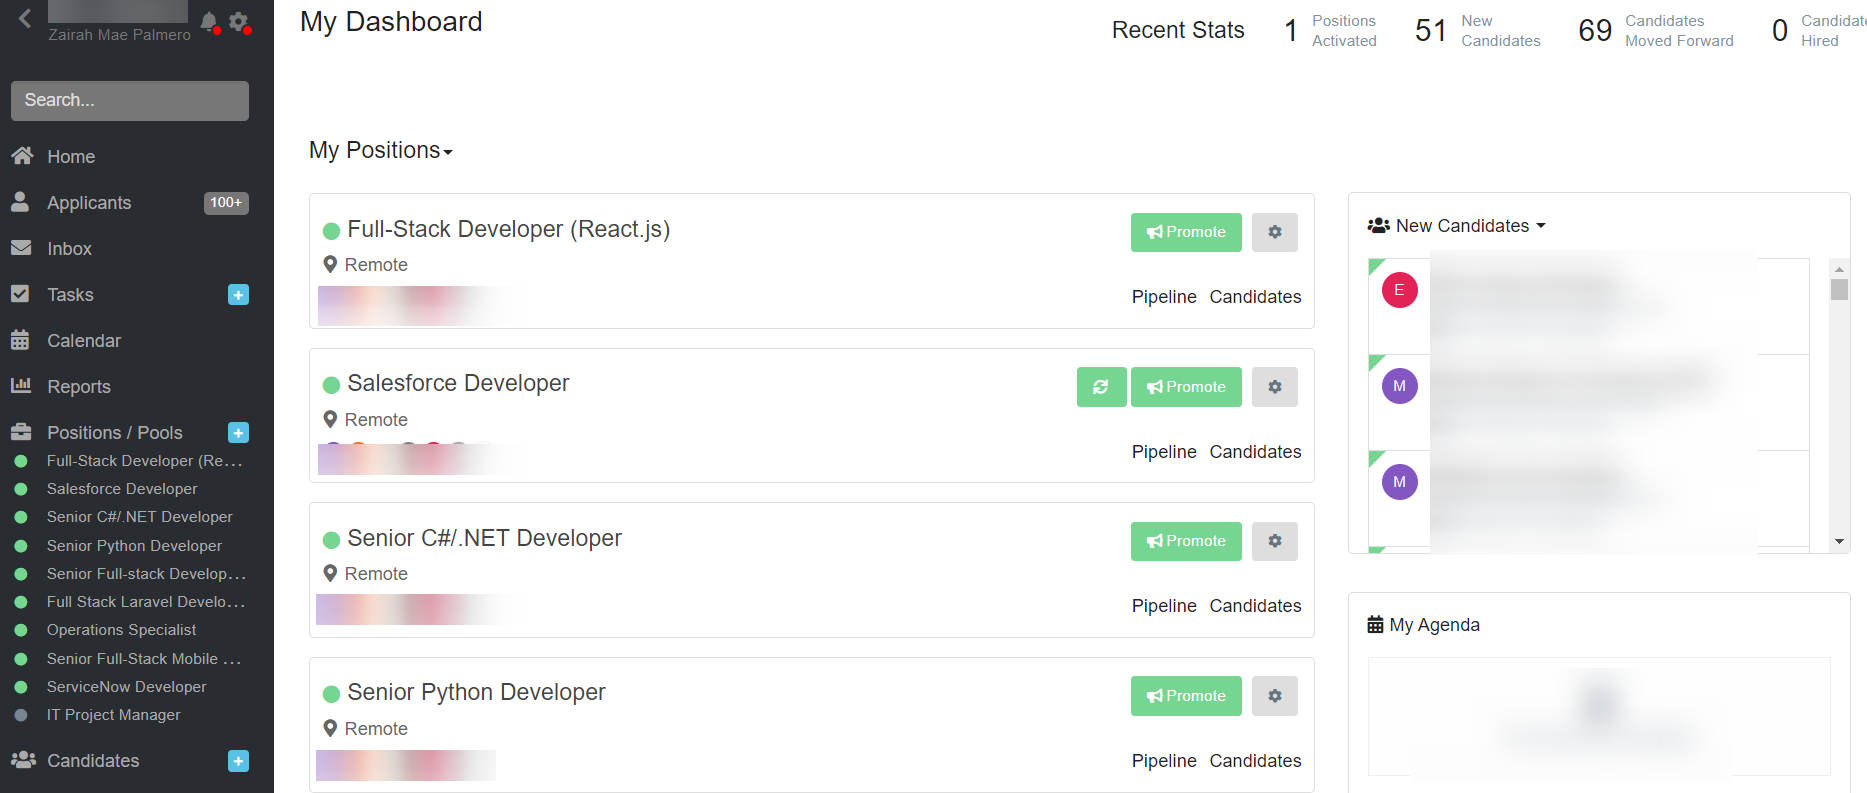The width and height of the screenshot is (1867, 793).
Task: Go to Inbox in the sidebar
Action: [69, 249]
